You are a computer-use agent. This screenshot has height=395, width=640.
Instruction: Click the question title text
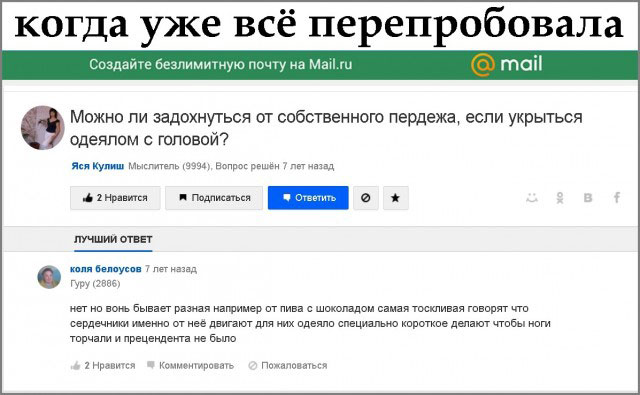pyautogui.click(x=326, y=128)
